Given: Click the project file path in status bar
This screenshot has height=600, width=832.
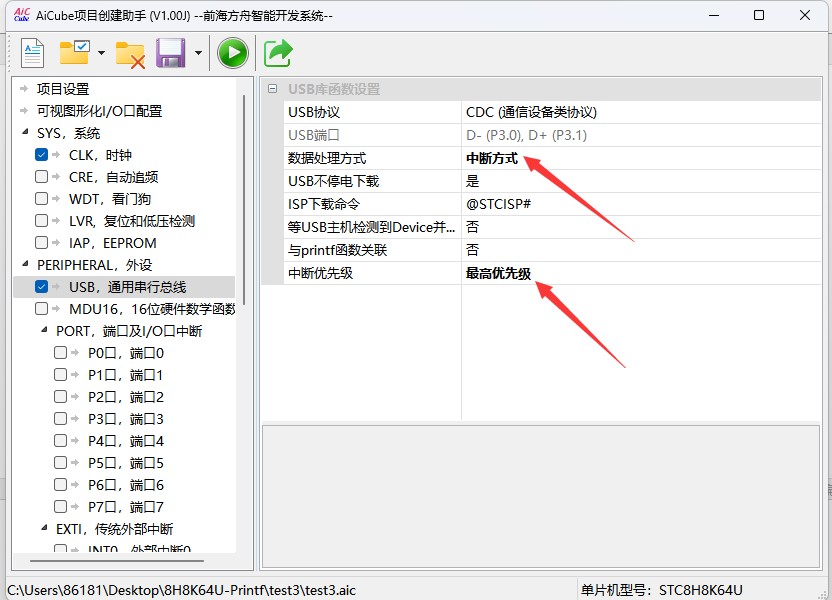Looking at the screenshot, I should (x=181, y=590).
